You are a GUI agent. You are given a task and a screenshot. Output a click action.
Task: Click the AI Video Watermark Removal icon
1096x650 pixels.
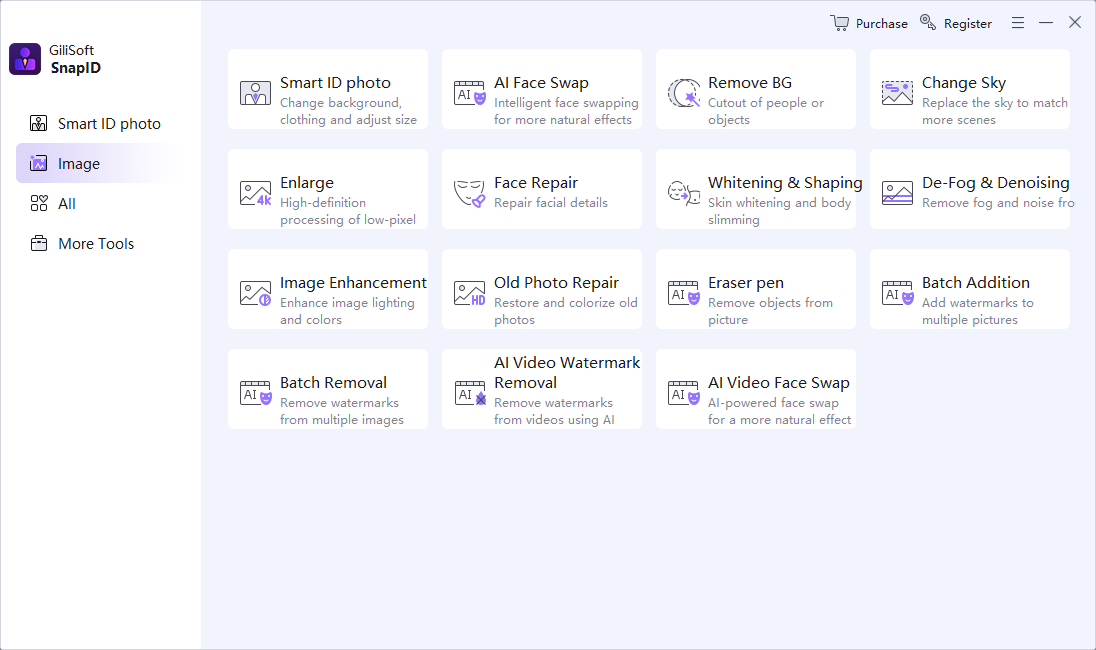pos(469,393)
